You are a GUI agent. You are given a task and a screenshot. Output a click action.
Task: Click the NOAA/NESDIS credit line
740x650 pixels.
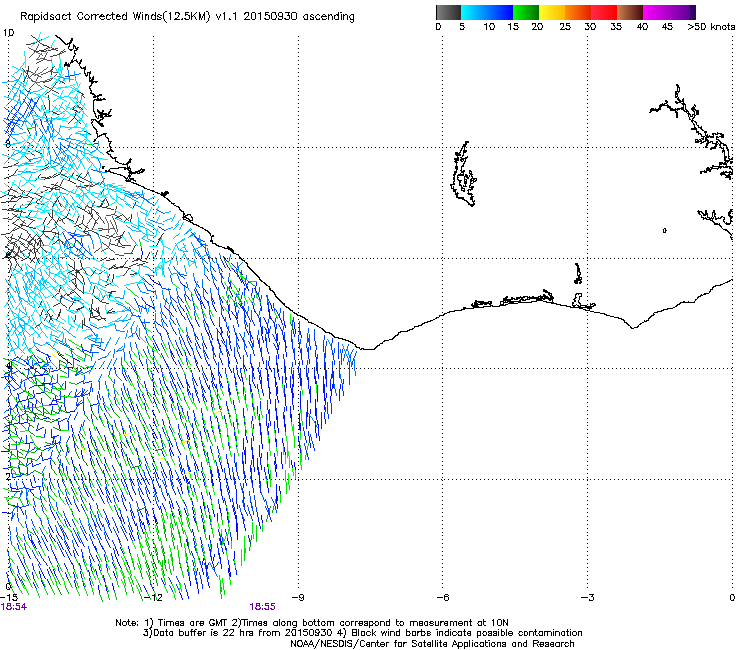click(432, 644)
